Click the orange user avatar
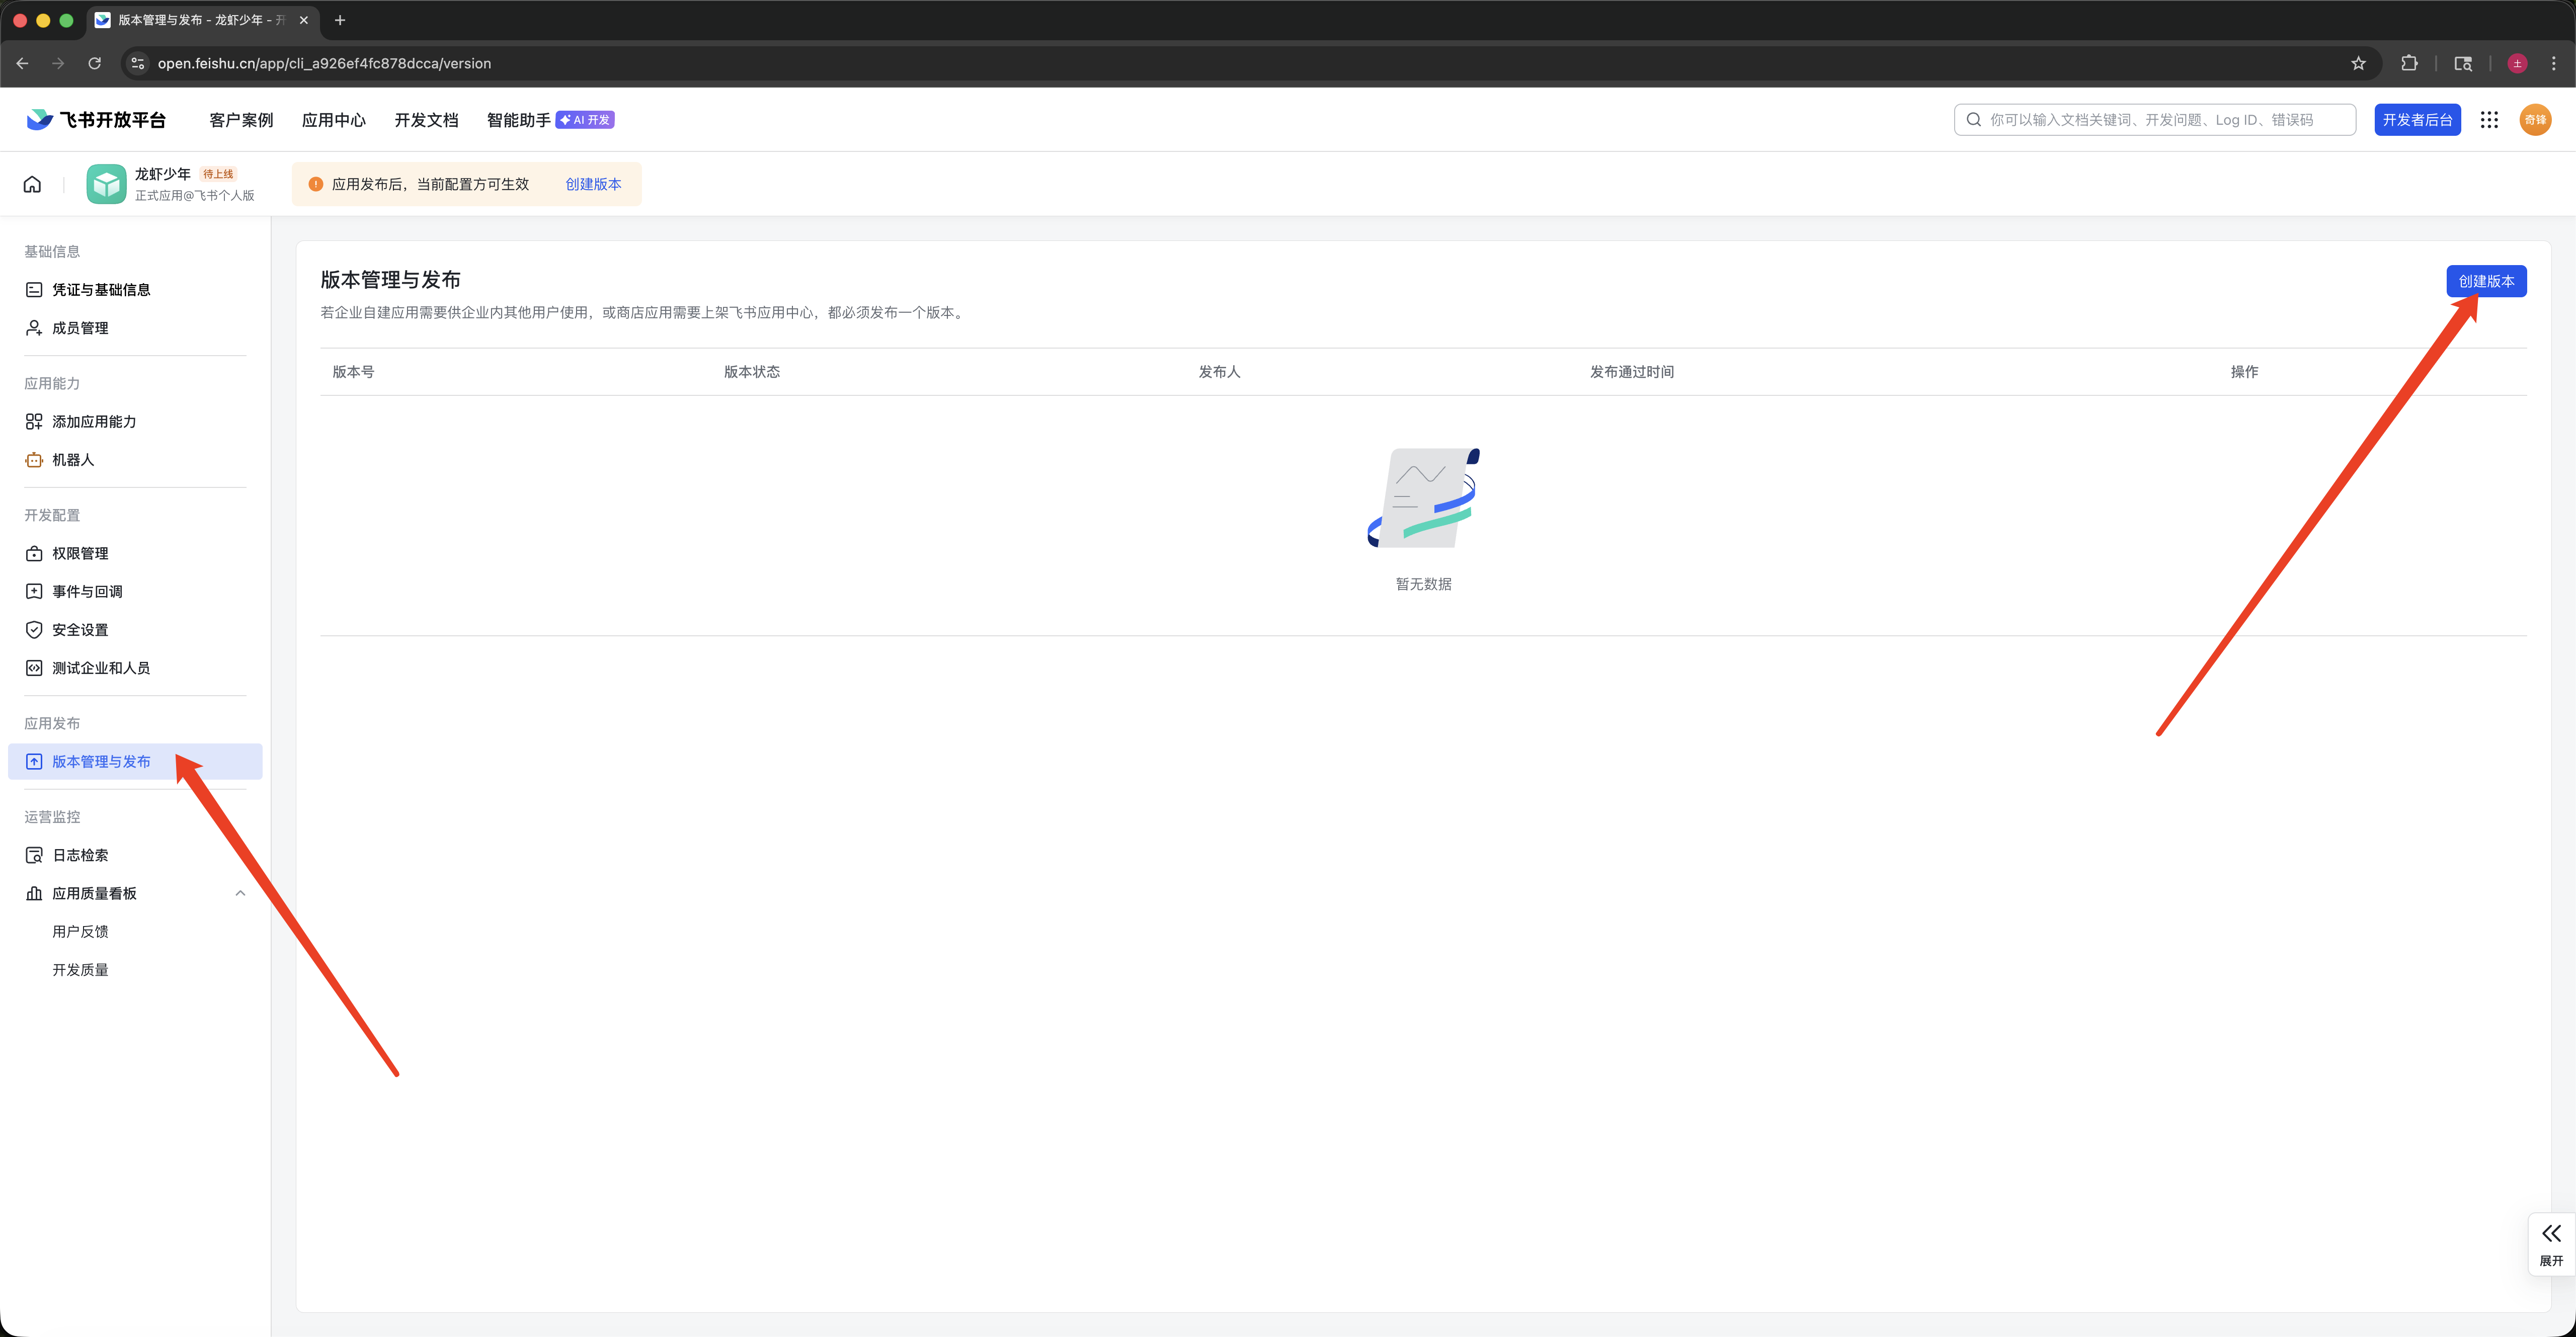2576x1337 pixels. click(x=2535, y=120)
